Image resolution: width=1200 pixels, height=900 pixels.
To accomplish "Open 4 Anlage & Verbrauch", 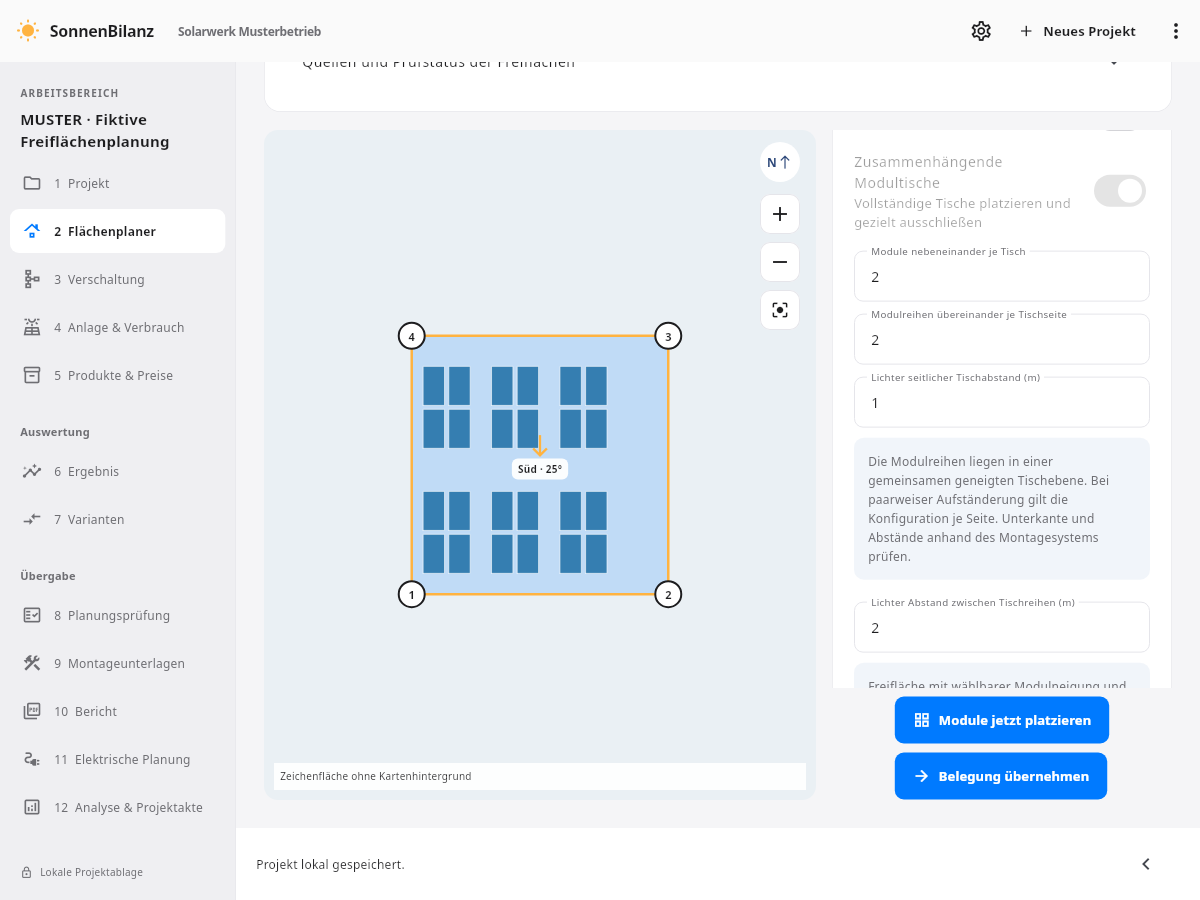I will coord(117,327).
